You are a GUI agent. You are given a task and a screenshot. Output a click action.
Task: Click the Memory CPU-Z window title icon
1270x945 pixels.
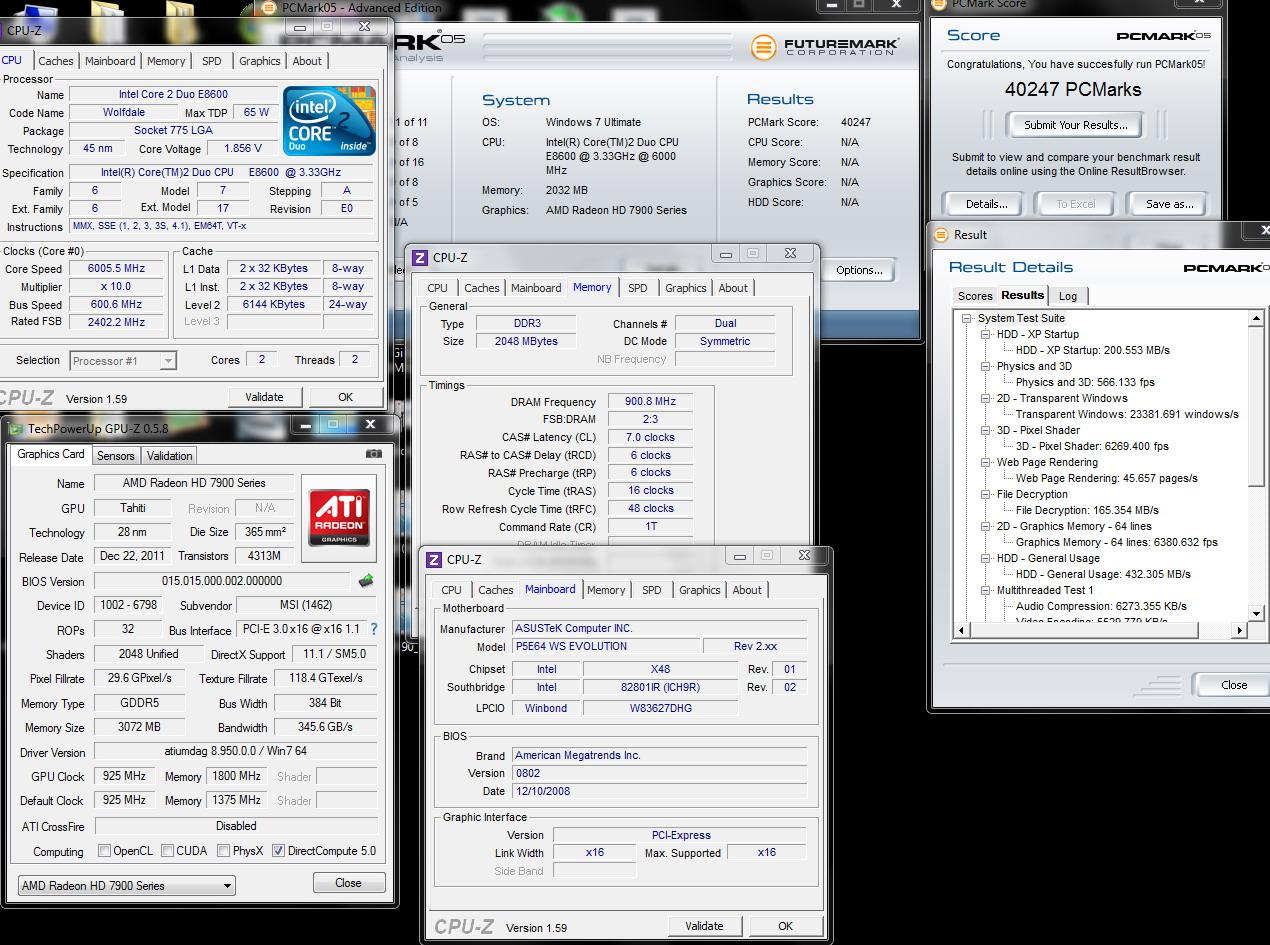click(421, 258)
